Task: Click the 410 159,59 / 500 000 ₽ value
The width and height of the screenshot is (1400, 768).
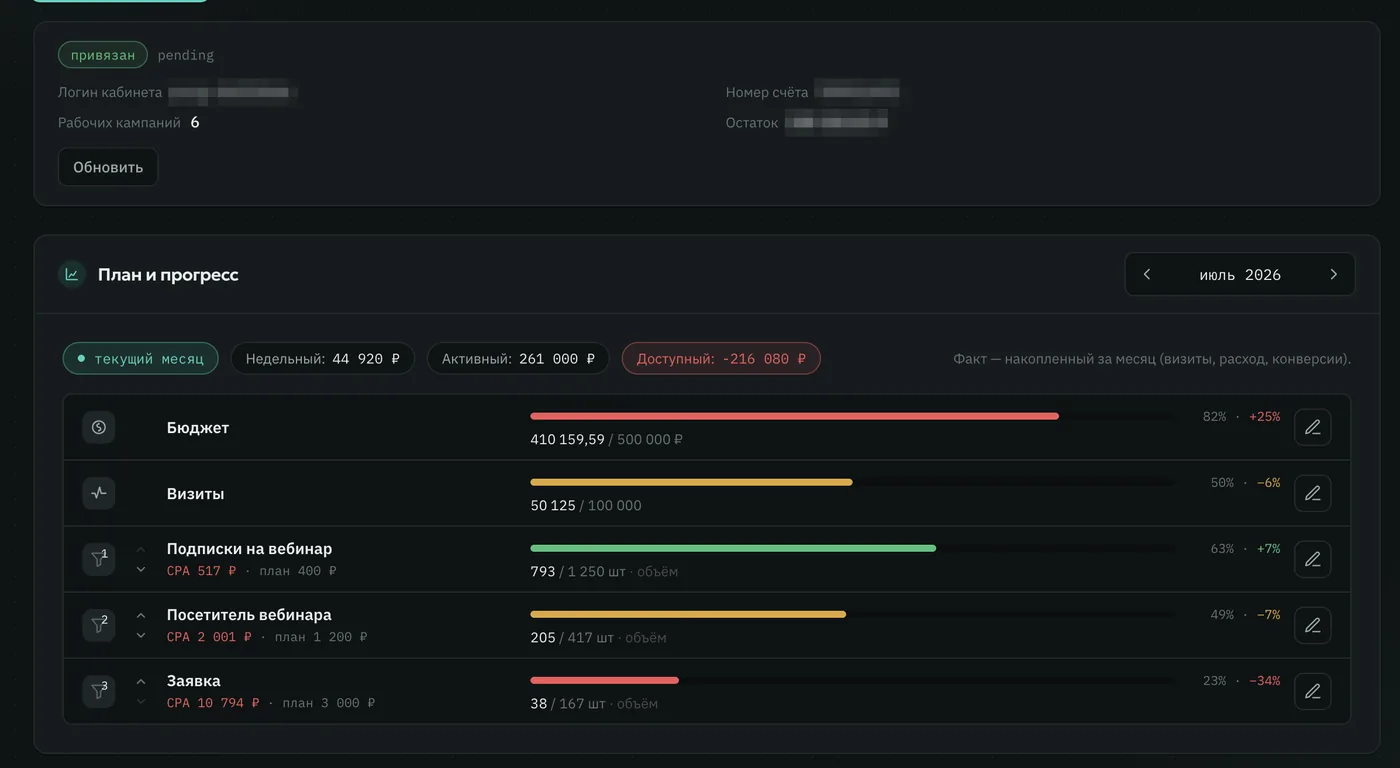Action: (606, 439)
